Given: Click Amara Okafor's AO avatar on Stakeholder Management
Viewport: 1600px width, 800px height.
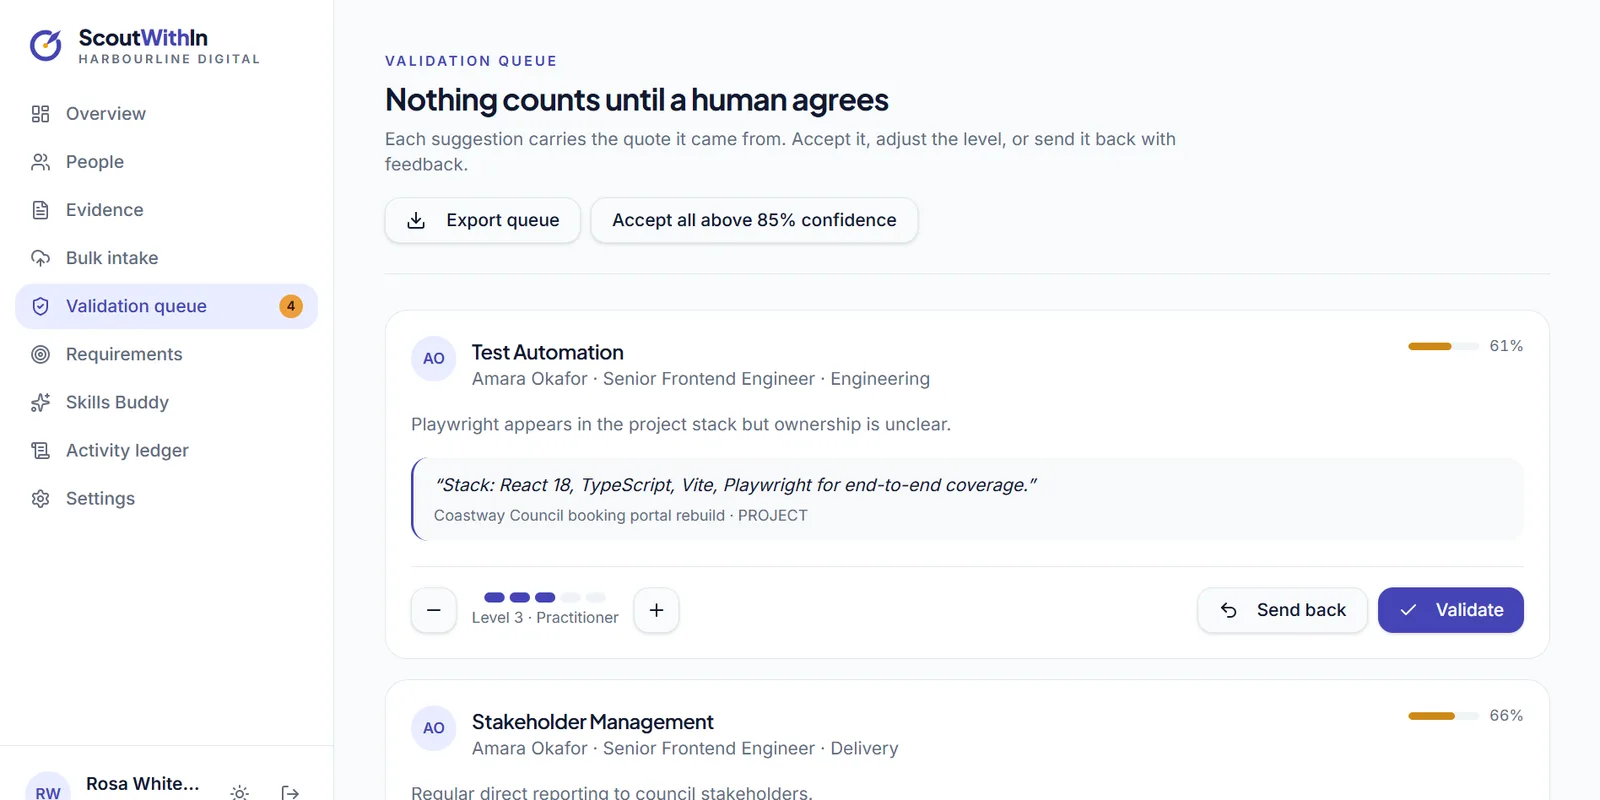Looking at the screenshot, I should click(x=434, y=728).
